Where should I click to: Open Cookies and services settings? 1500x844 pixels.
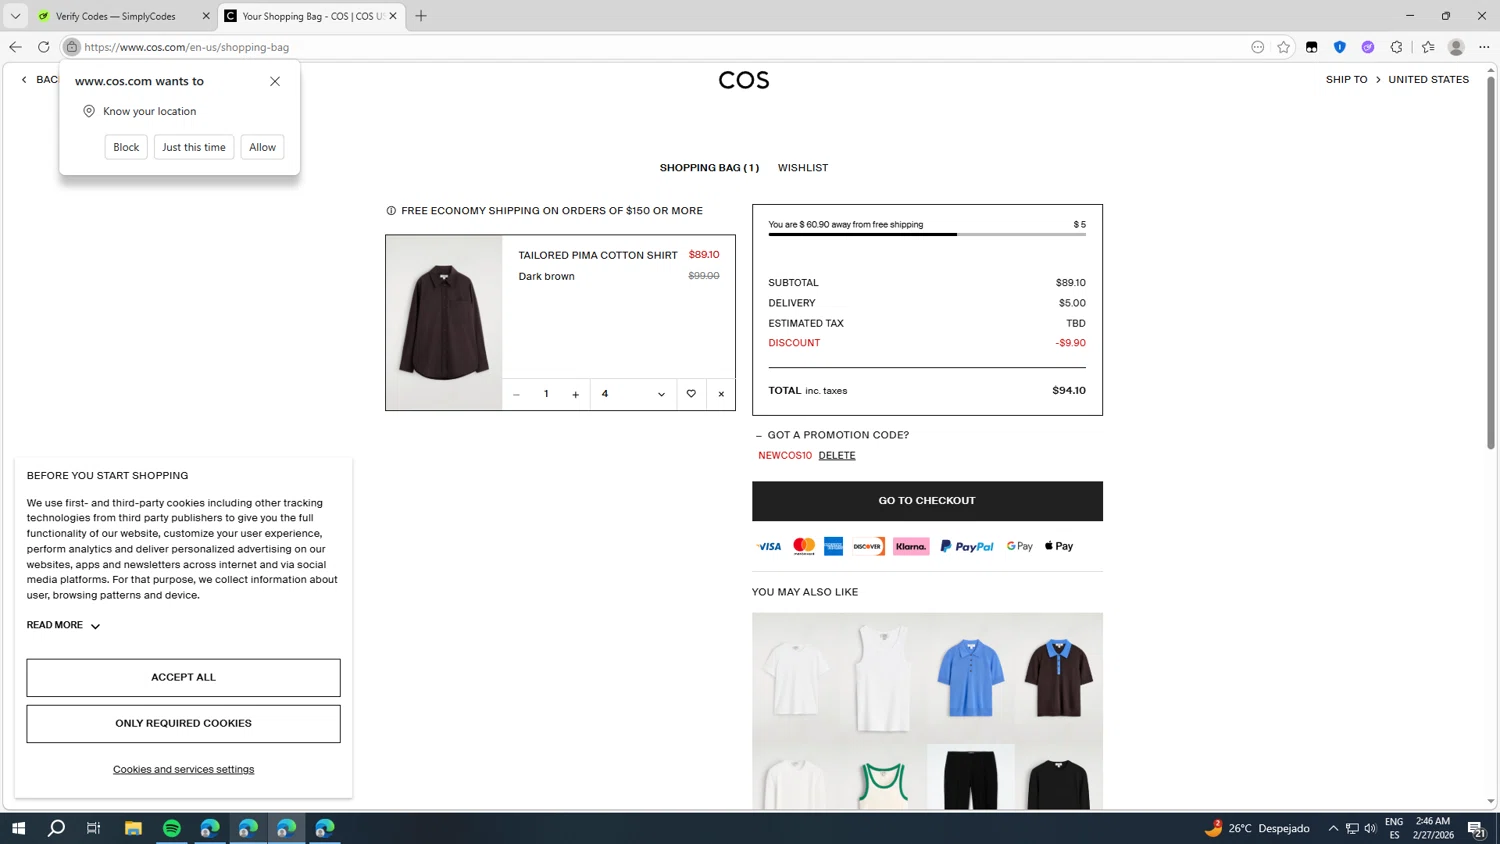tap(183, 770)
